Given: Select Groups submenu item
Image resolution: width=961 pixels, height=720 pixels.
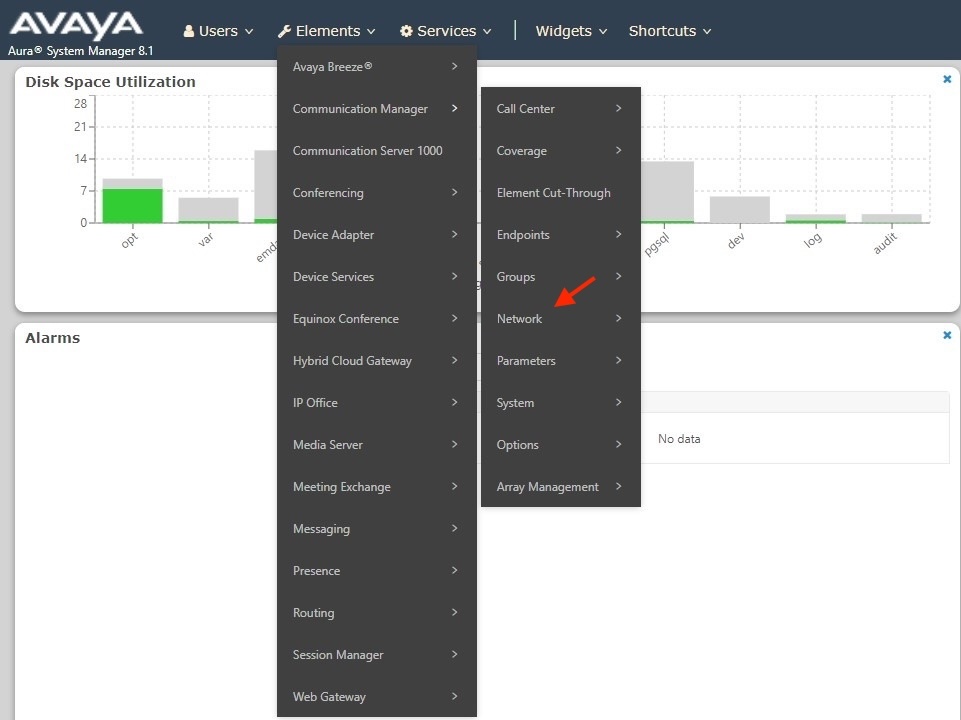Looking at the screenshot, I should pos(560,276).
